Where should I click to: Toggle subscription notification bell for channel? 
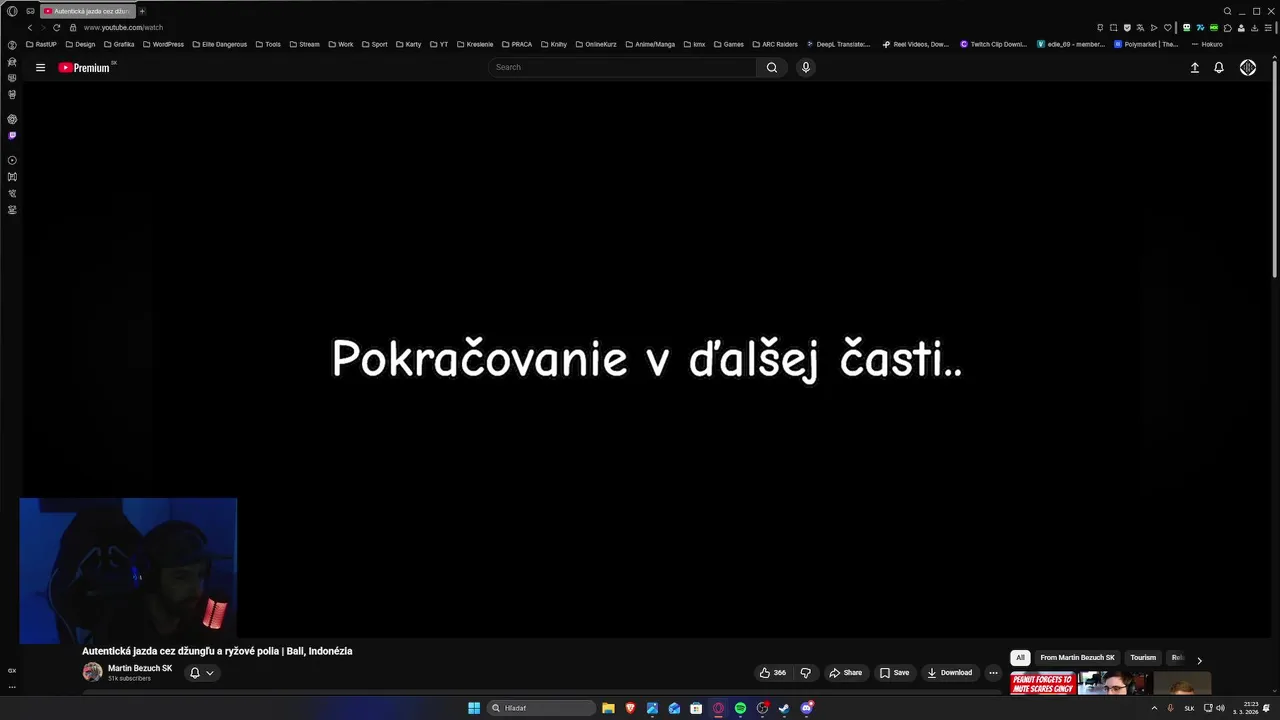point(195,673)
